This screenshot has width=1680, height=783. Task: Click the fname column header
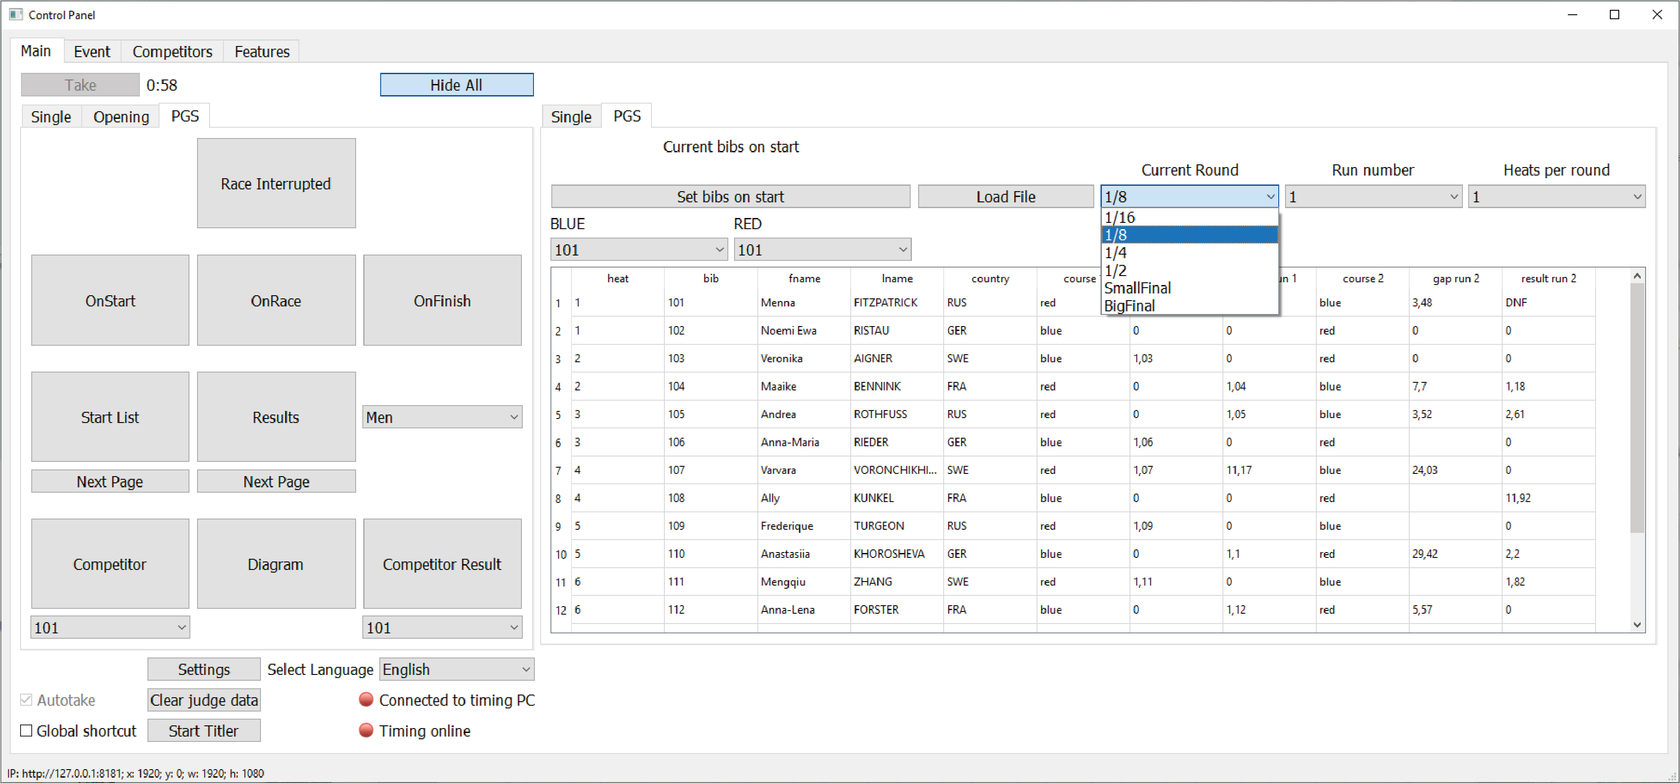[x=804, y=279]
